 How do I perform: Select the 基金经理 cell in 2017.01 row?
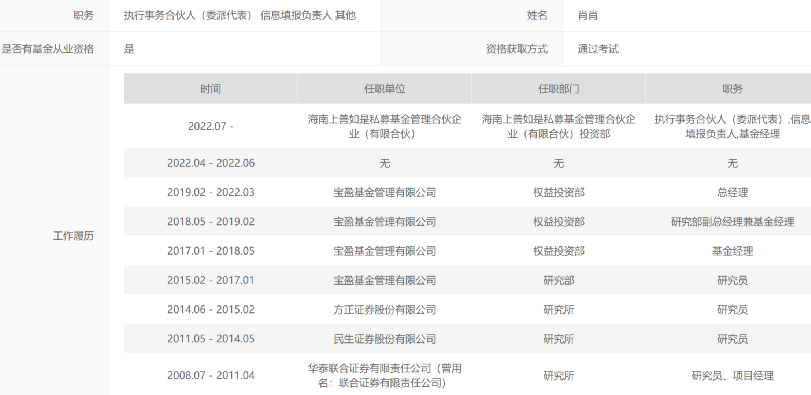tap(732, 251)
